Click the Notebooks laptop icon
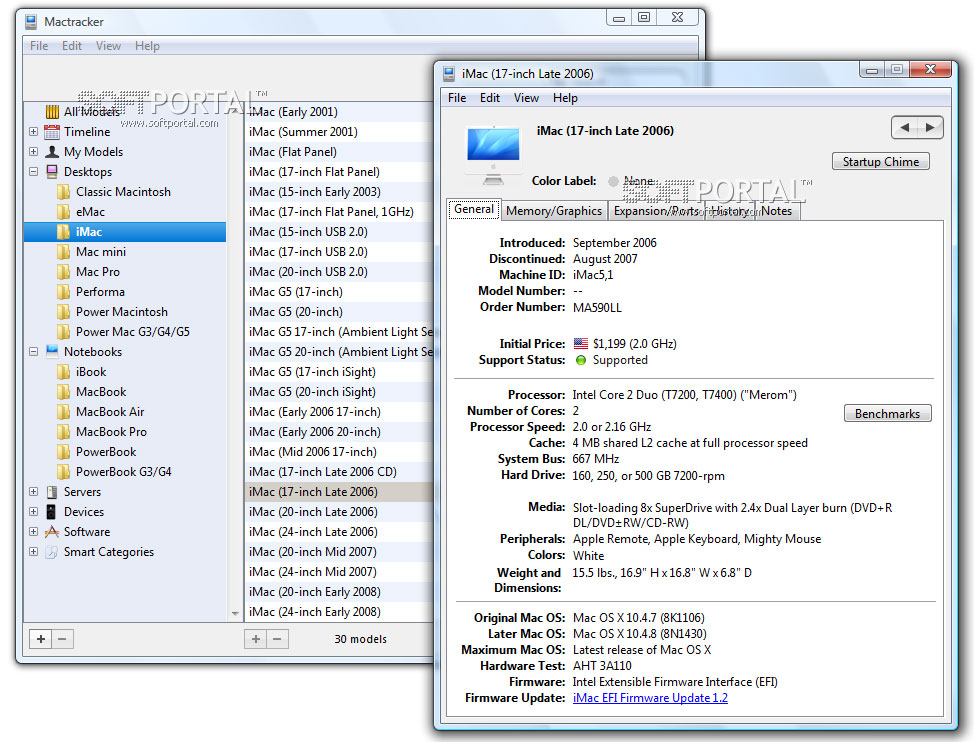Image resolution: width=974 pixels, height=742 pixels. click(x=52, y=351)
